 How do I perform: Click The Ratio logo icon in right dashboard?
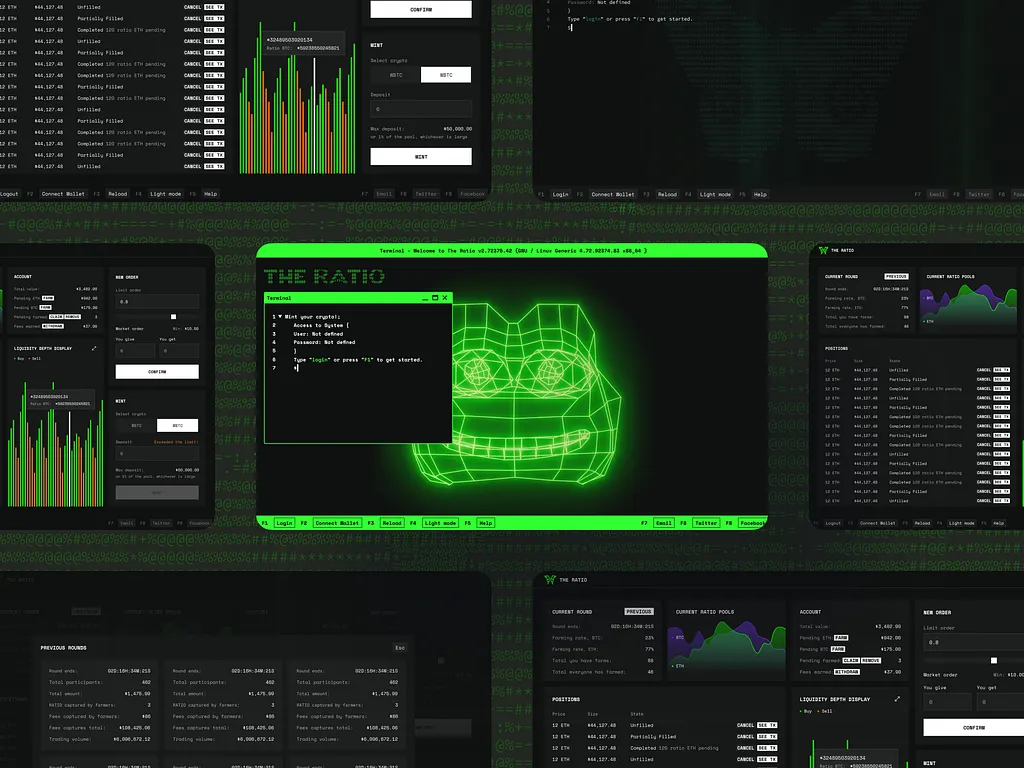coord(823,250)
